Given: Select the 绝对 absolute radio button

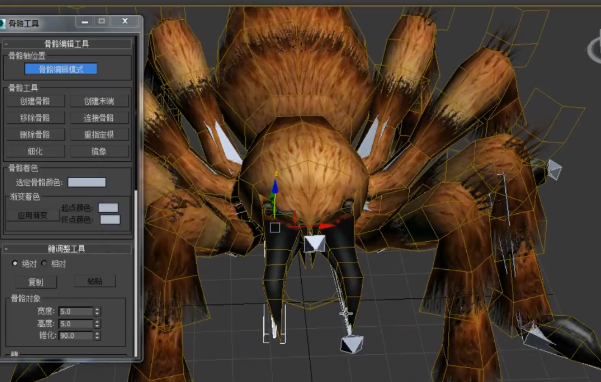Looking at the screenshot, I should [15, 263].
